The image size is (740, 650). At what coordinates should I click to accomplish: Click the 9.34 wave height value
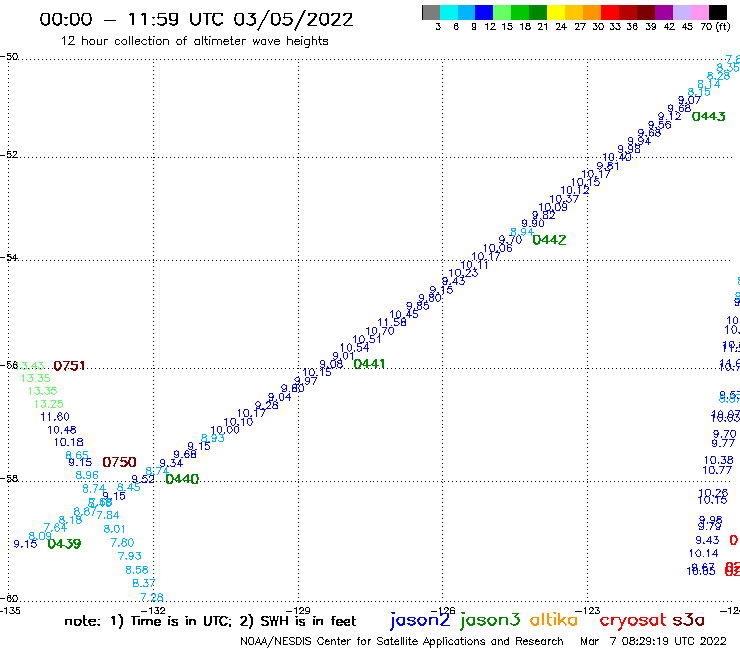pyautogui.click(x=171, y=463)
